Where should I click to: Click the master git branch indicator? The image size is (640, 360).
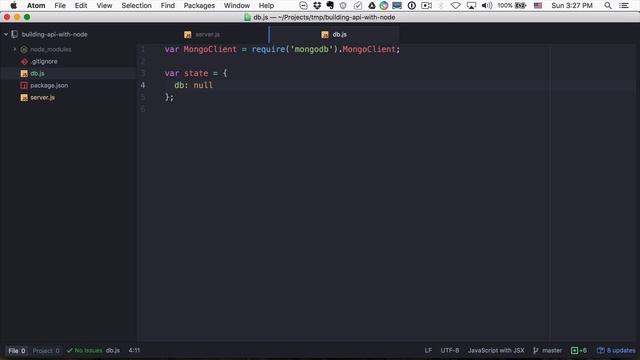click(x=552, y=350)
